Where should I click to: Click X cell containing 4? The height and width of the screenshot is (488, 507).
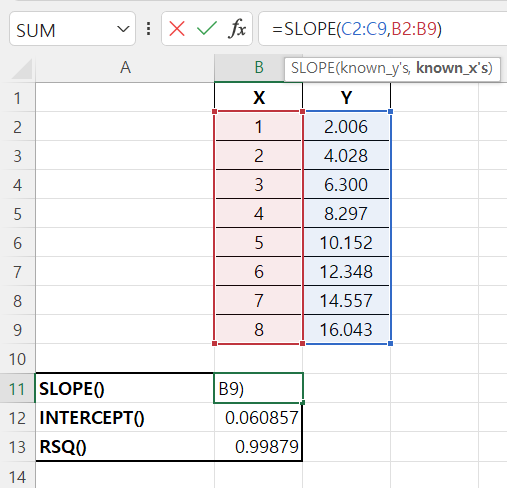pos(259,214)
